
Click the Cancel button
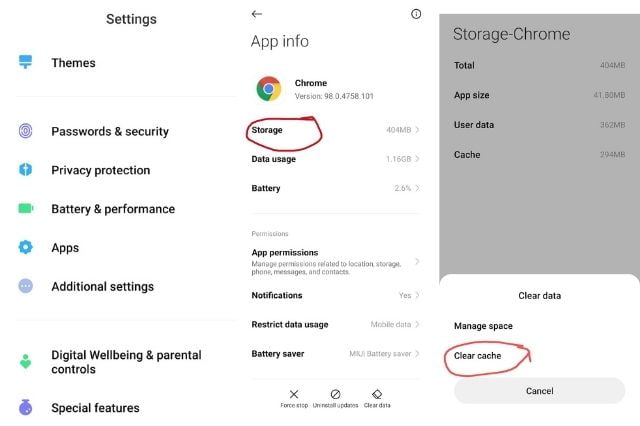point(539,391)
